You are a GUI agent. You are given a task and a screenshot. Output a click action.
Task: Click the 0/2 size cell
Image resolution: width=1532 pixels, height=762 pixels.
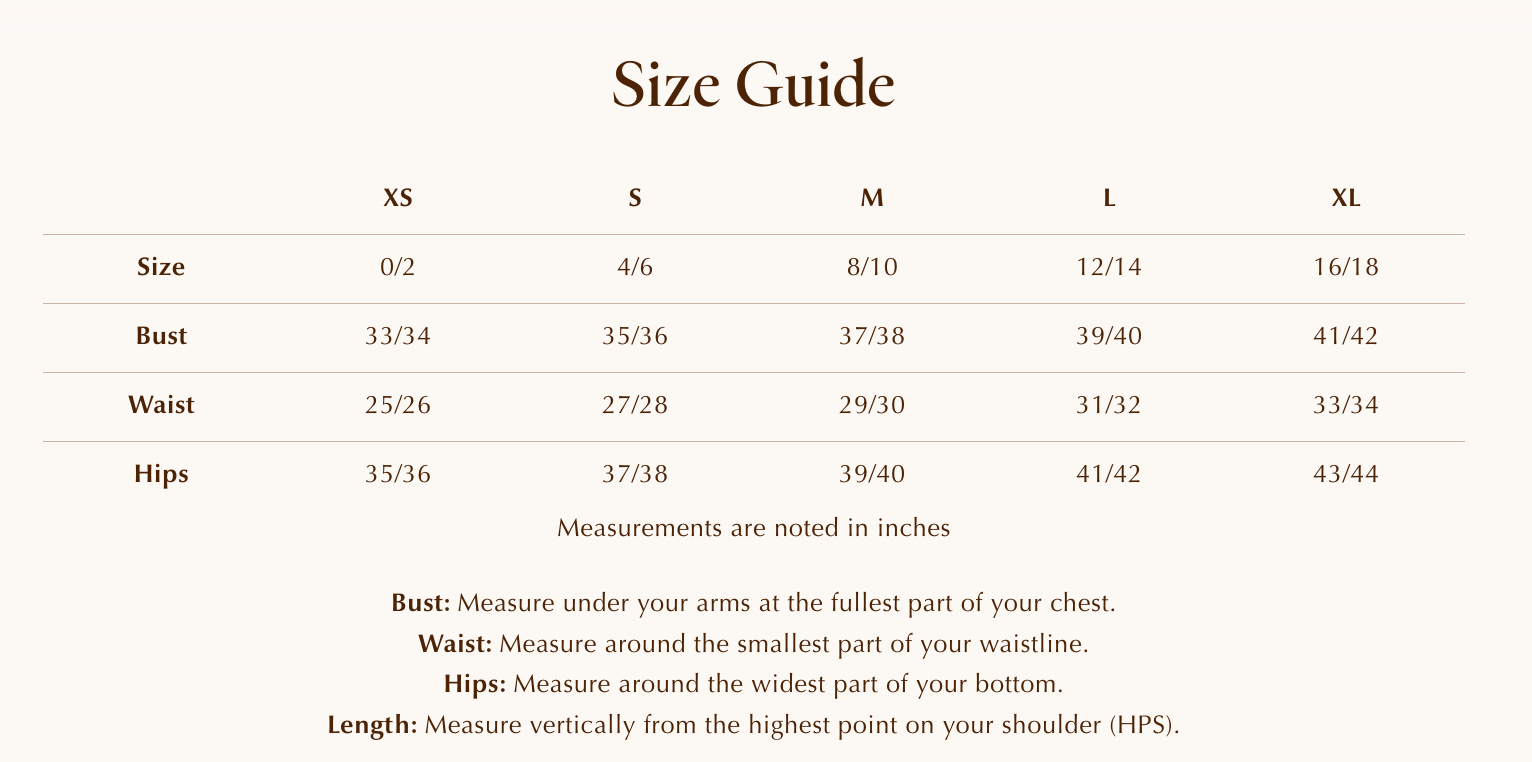(x=398, y=267)
